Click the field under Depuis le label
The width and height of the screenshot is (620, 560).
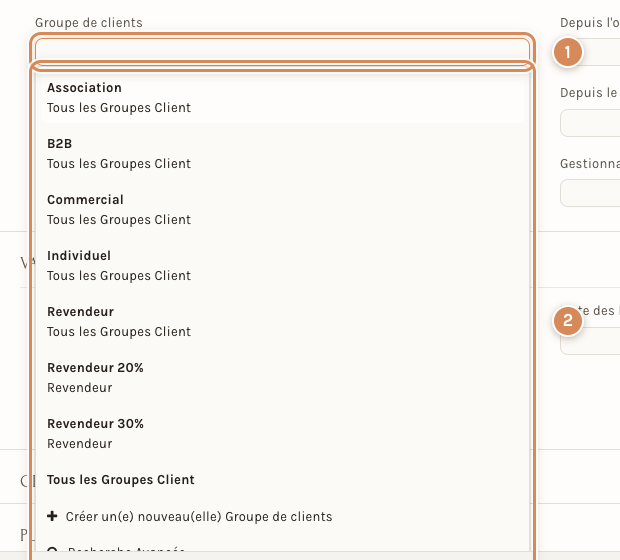point(590,123)
